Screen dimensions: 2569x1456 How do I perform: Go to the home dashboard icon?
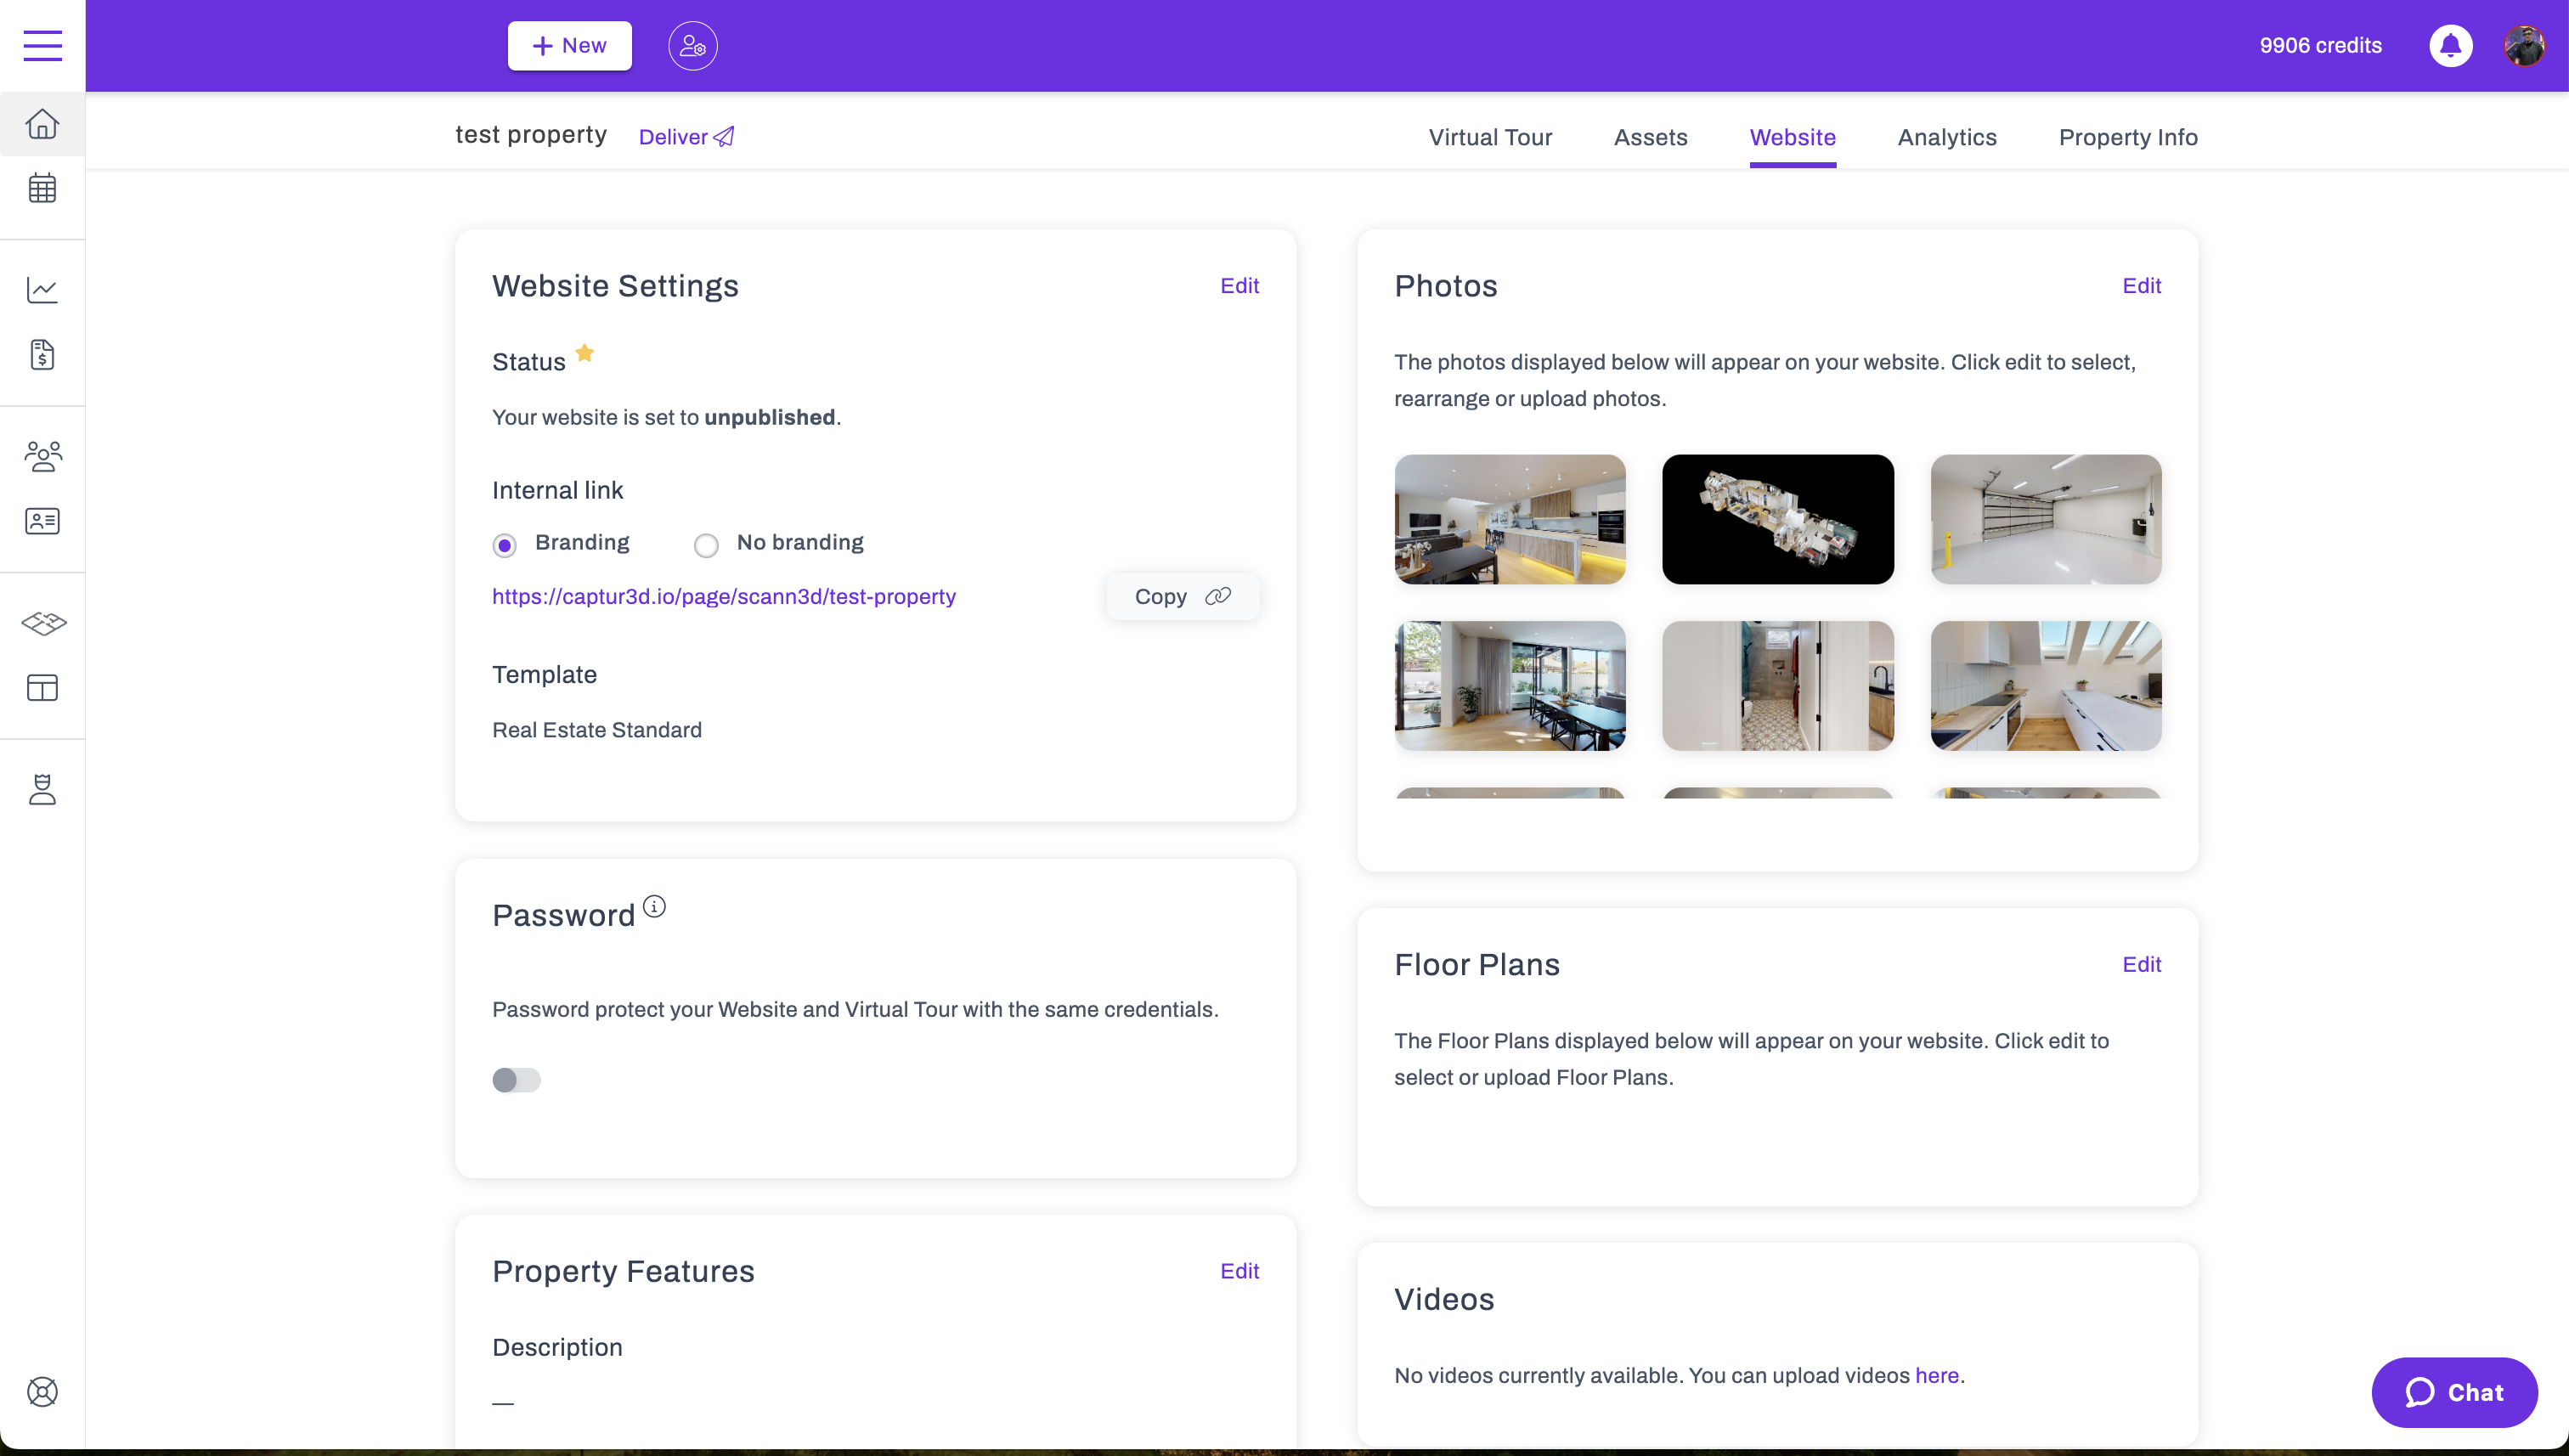[42, 124]
